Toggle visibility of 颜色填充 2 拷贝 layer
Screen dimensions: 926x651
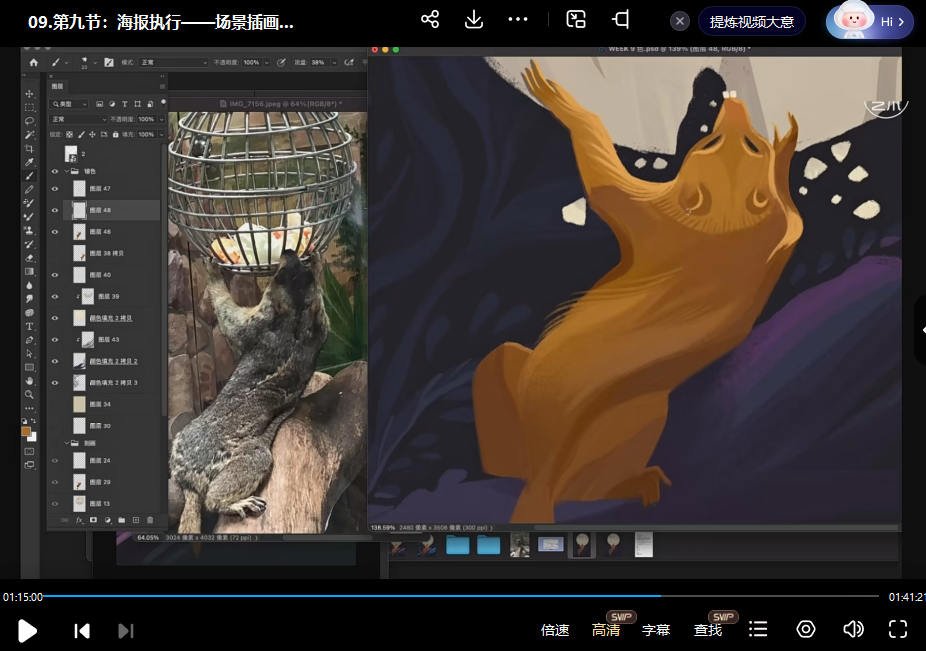(x=55, y=318)
